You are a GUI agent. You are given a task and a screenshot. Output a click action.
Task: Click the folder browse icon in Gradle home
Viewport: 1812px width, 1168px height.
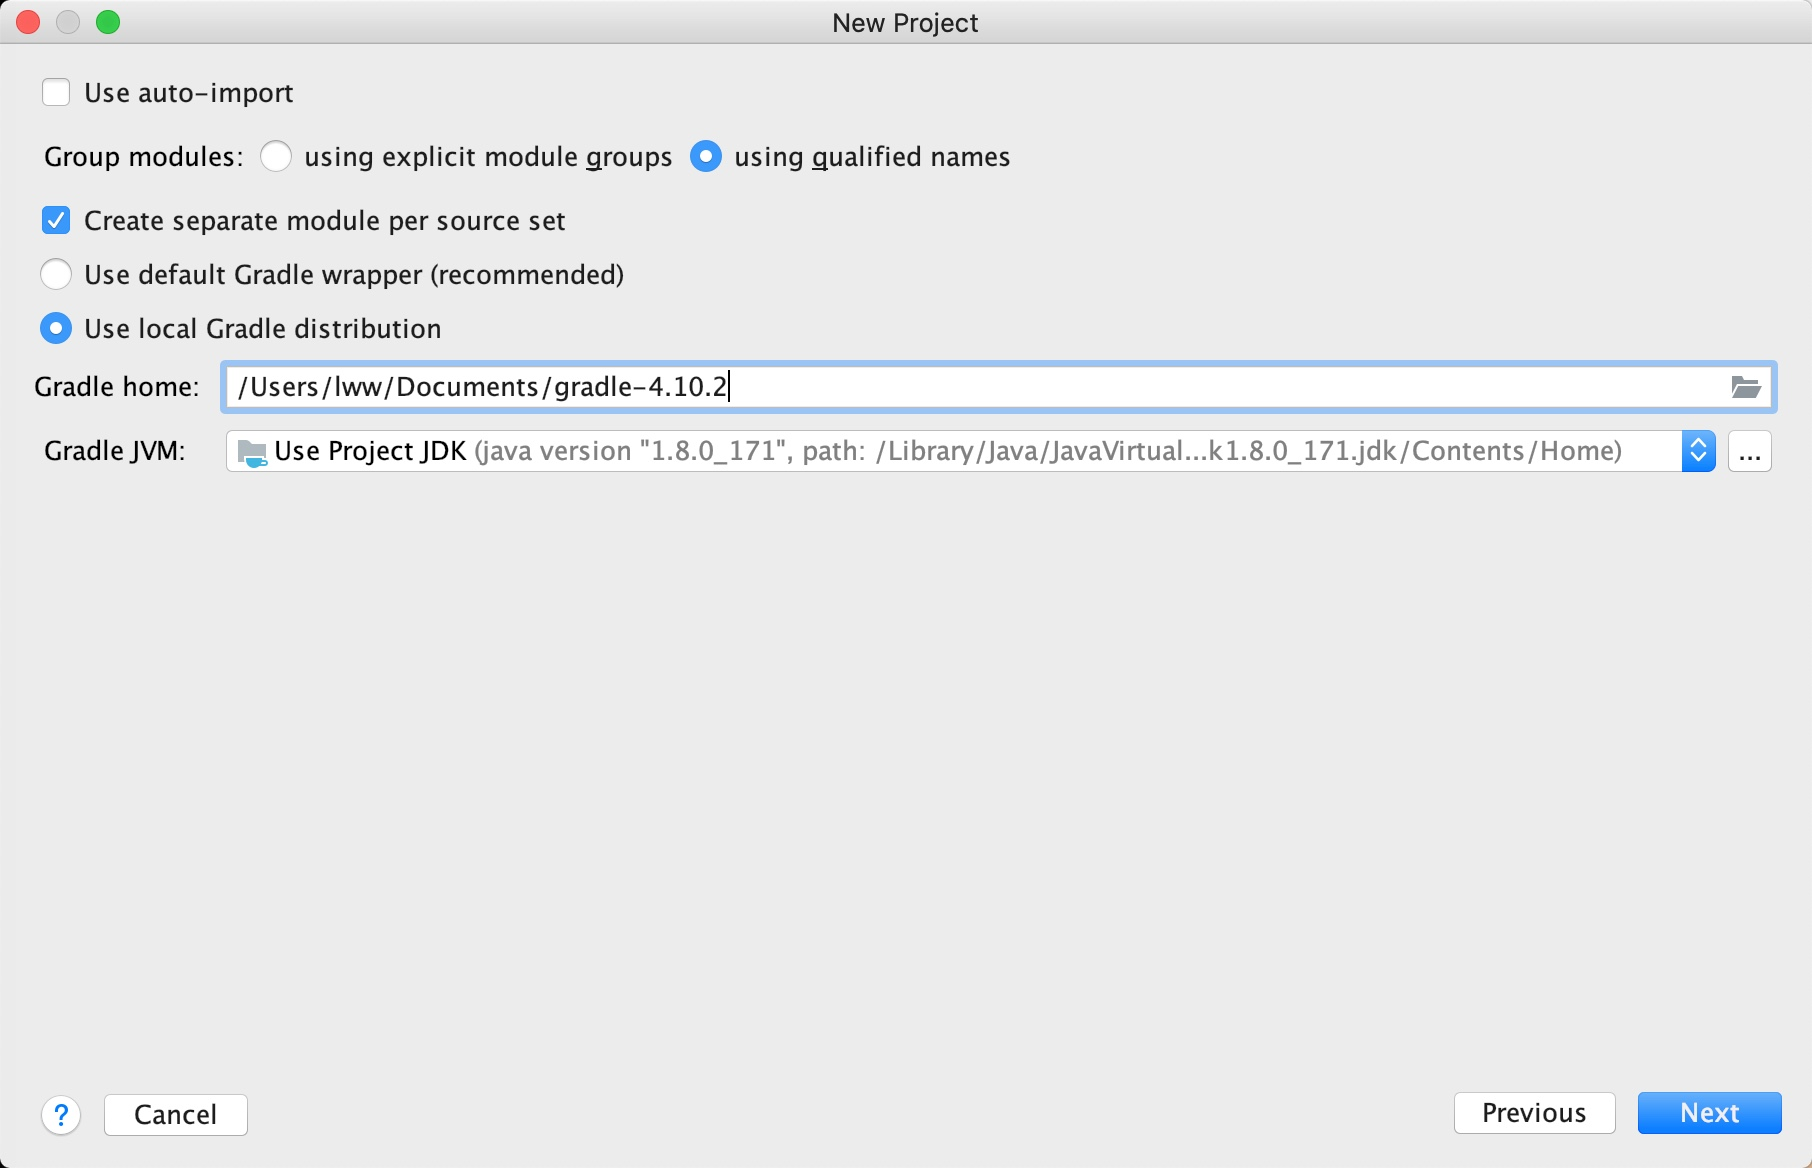(x=1745, y=387)
